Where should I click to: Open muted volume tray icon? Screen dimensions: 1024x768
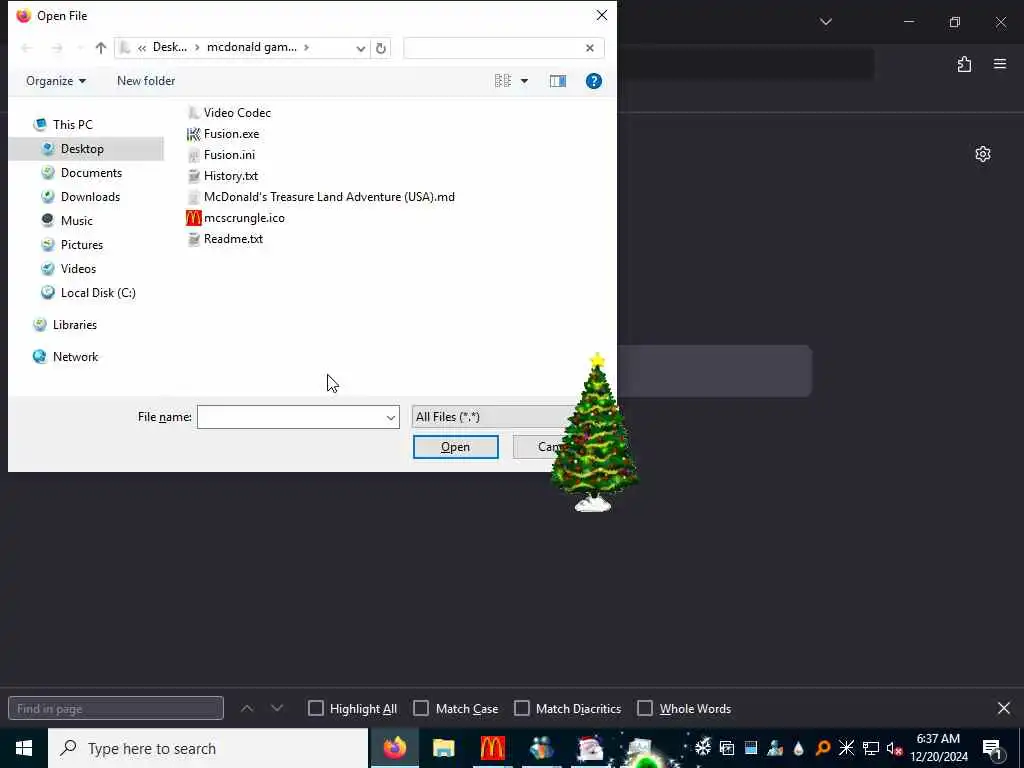894,748
